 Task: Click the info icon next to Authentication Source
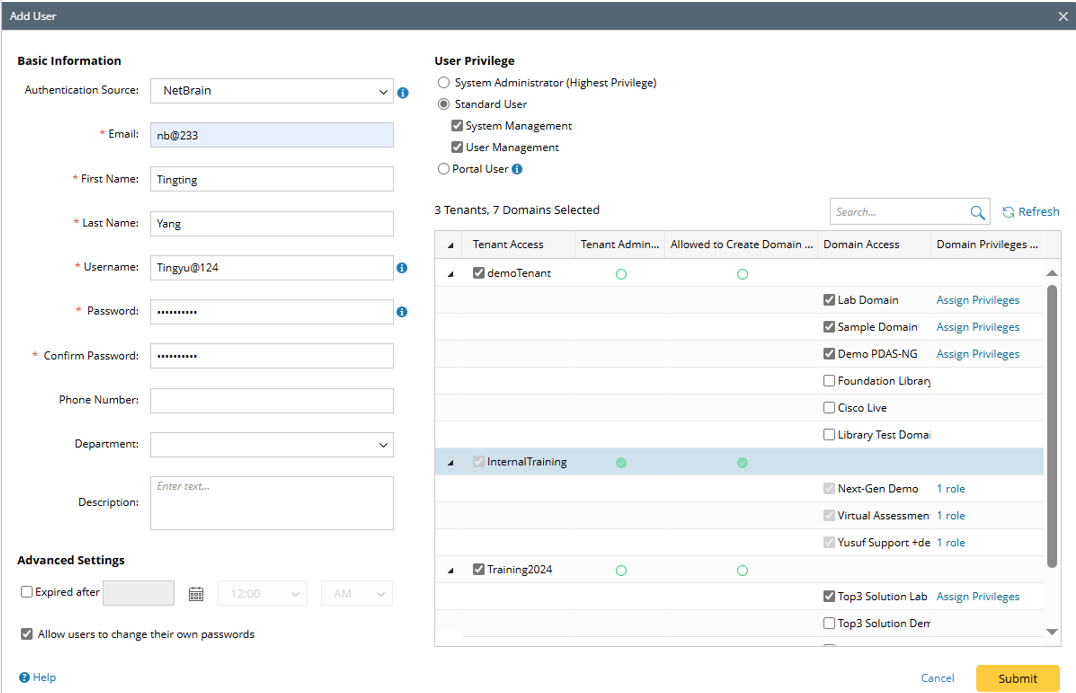(x=403, y=92)
